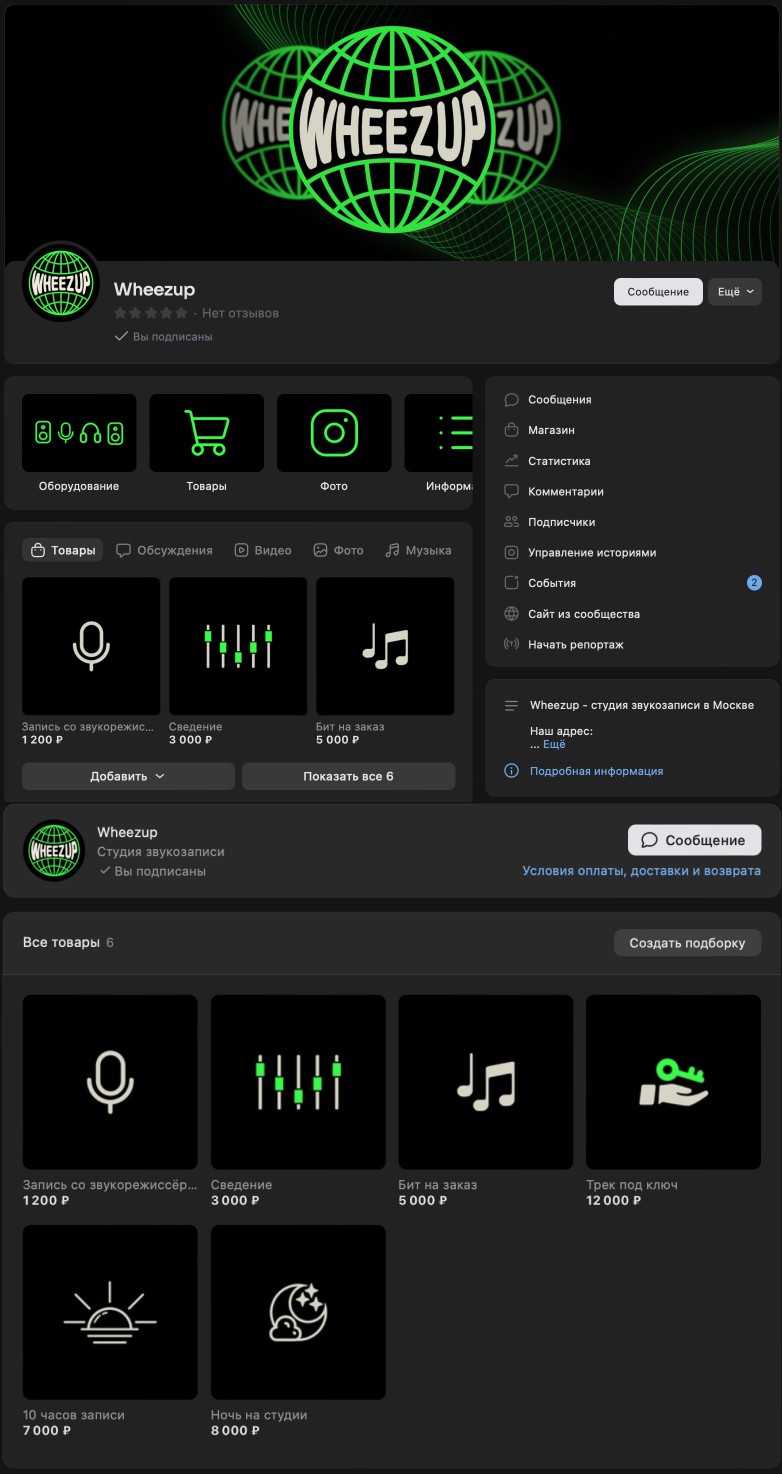
Task: Click the Сообщение button in header
Action: click(x=658, y=292)
